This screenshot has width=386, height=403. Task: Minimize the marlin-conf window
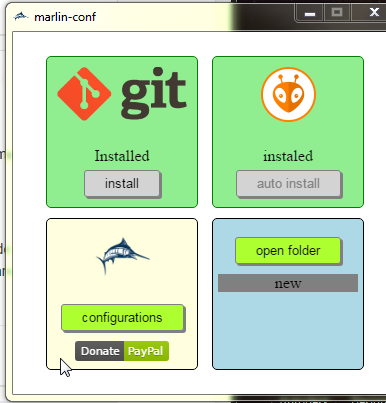(310, 13)
